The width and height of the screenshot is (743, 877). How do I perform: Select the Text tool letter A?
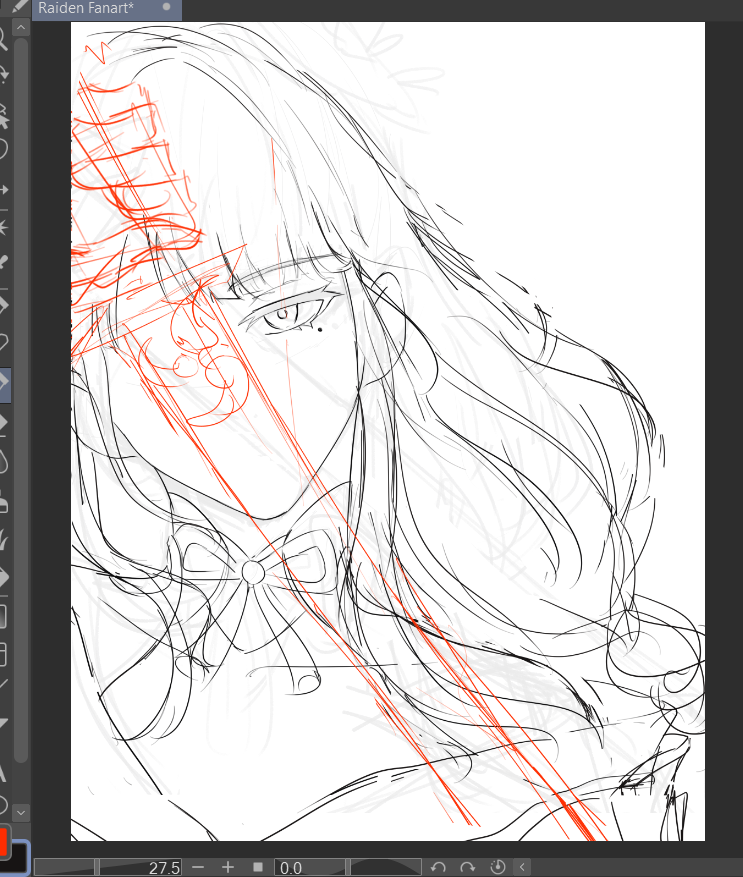[x=3, y=774]
